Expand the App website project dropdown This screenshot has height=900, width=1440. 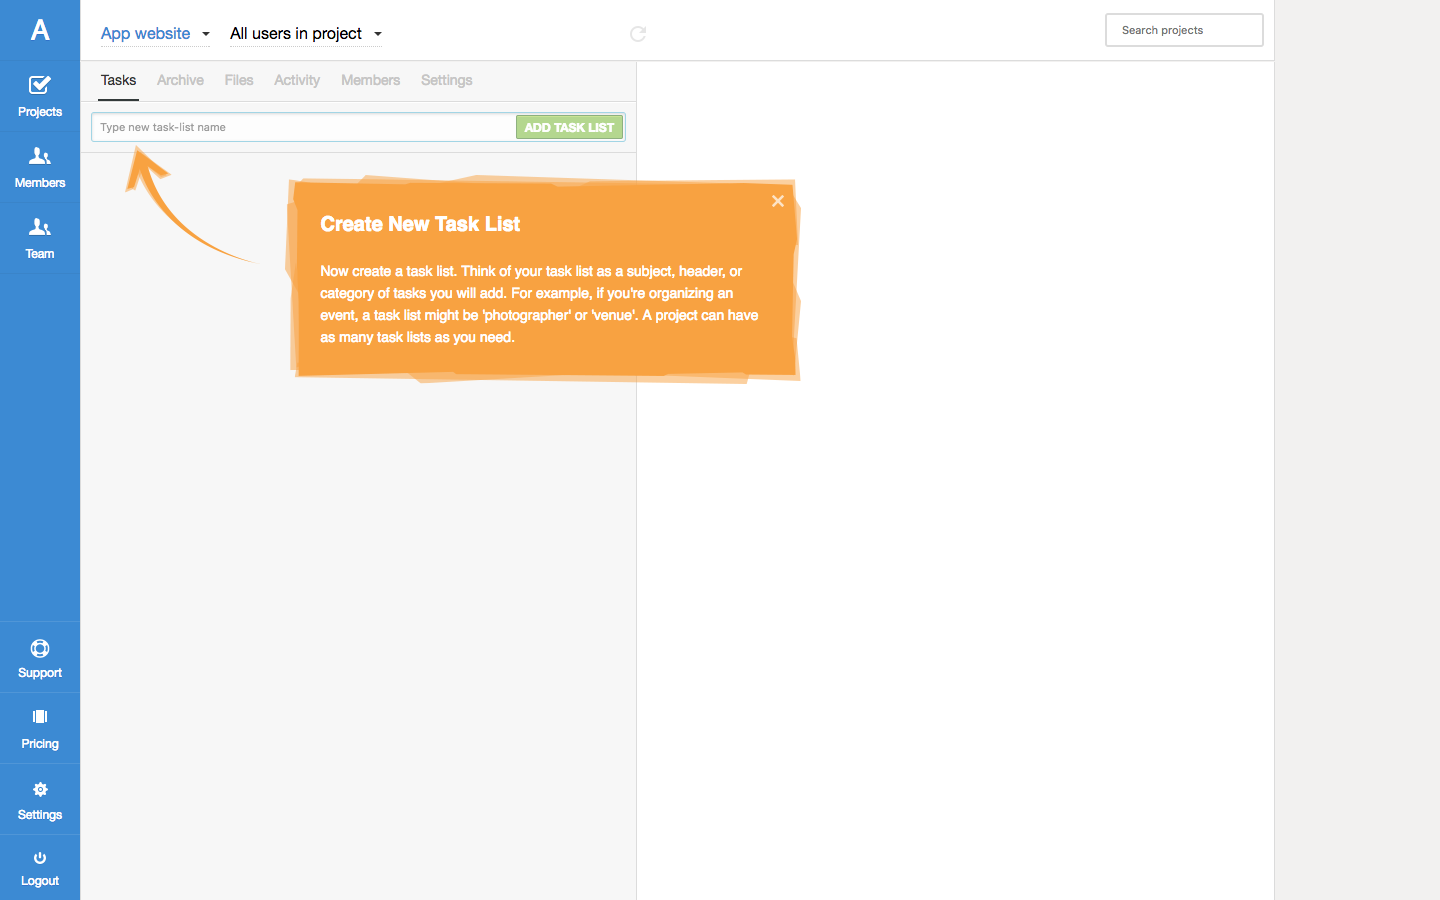pos(155,34)
